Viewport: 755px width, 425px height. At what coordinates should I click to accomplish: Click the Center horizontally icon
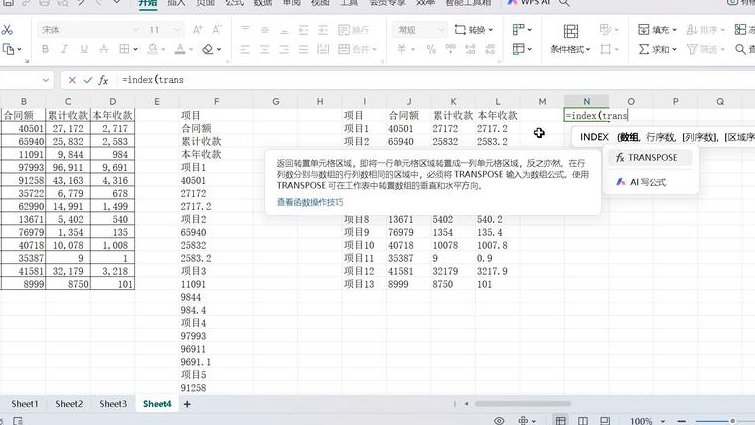[264, 49]
